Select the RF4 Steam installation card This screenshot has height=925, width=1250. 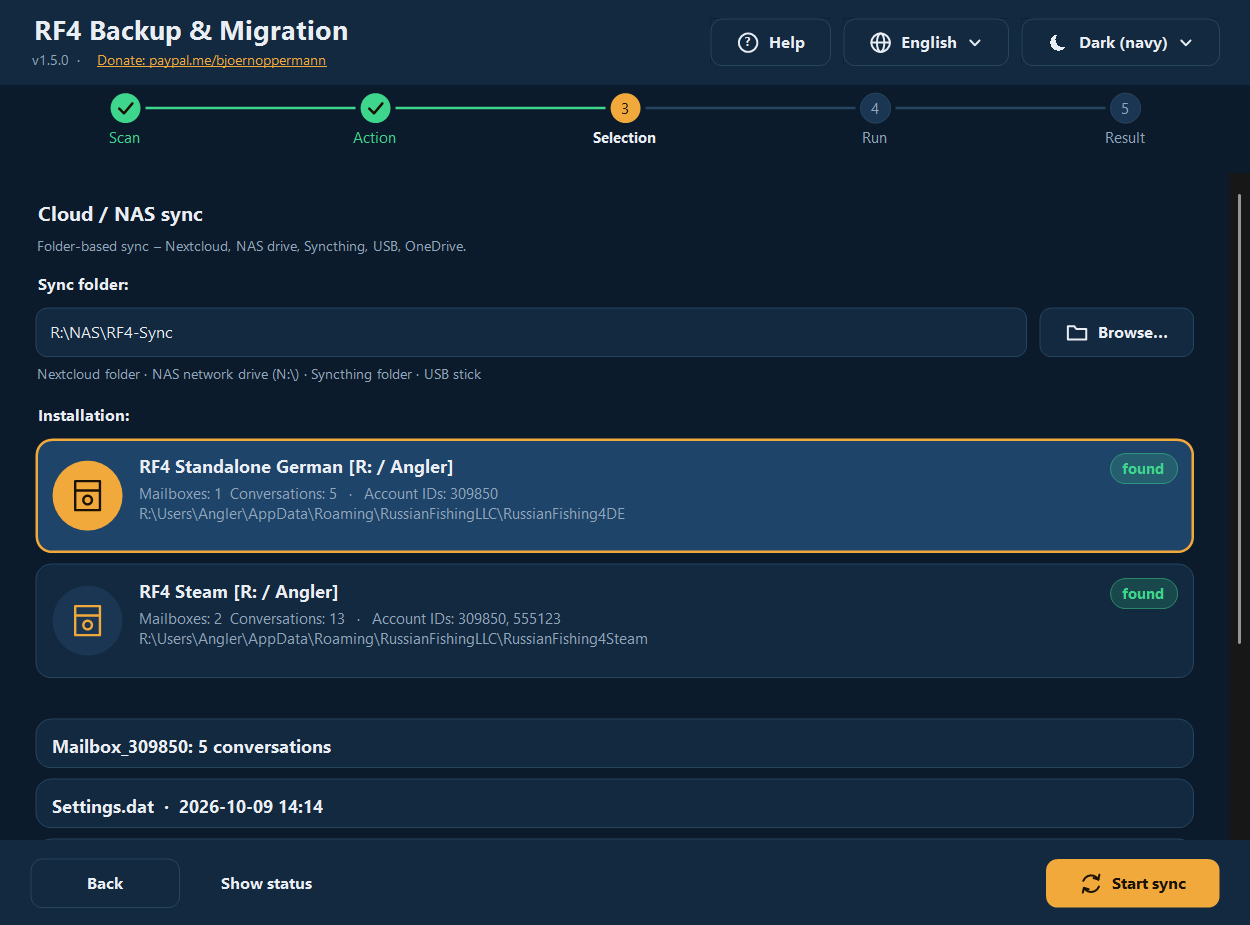coord(614,621)
